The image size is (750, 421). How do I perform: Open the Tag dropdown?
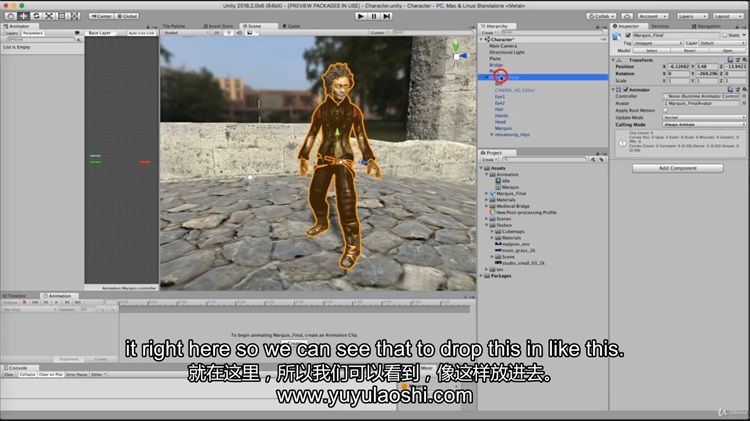pos(658,43)
